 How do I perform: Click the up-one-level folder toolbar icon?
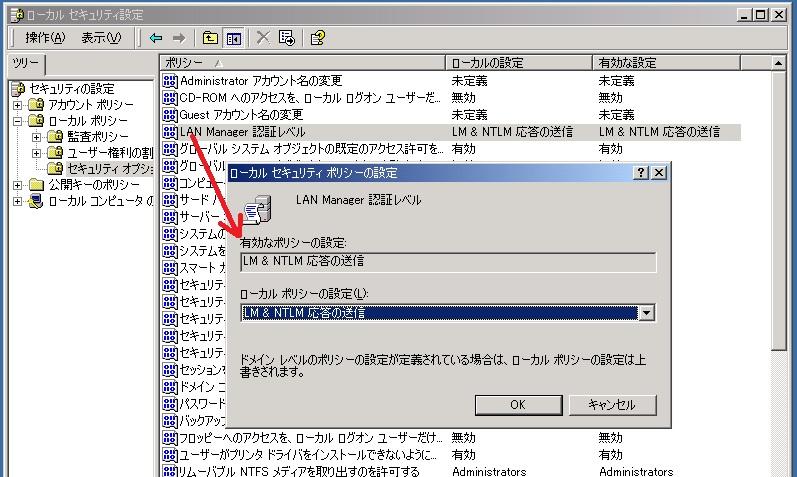(210, 38)
